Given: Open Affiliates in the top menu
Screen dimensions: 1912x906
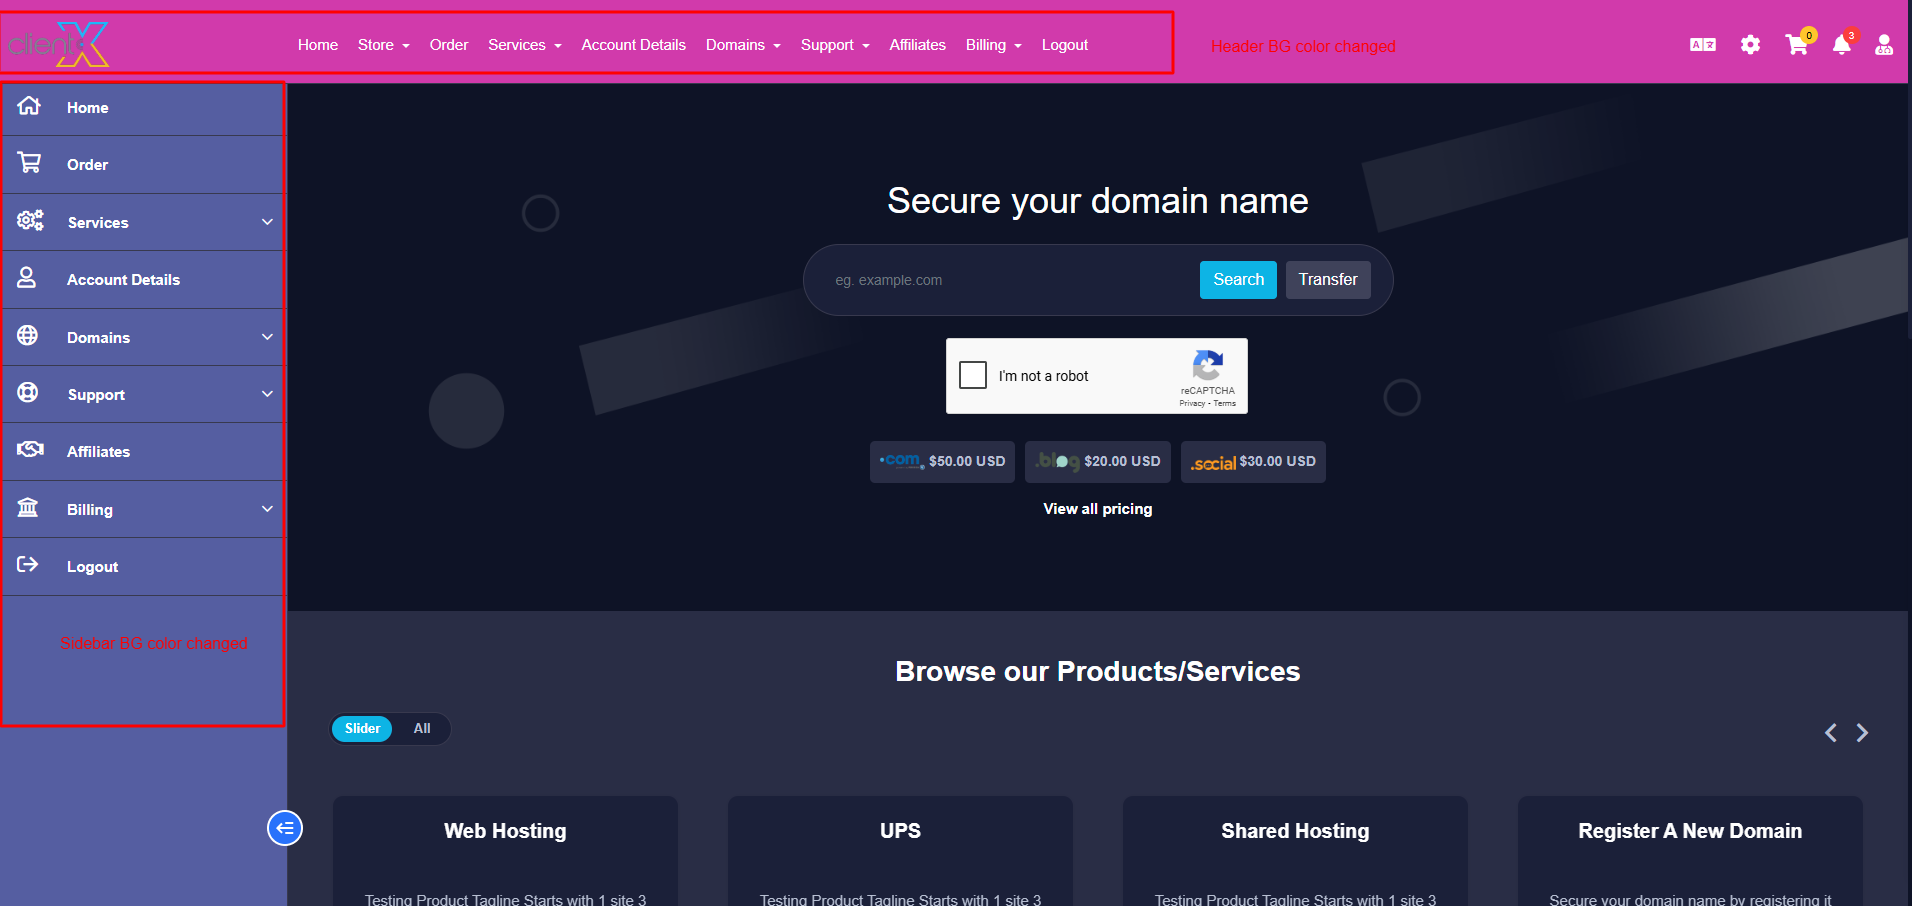Looking at the screenshot, I should (917, 45).
